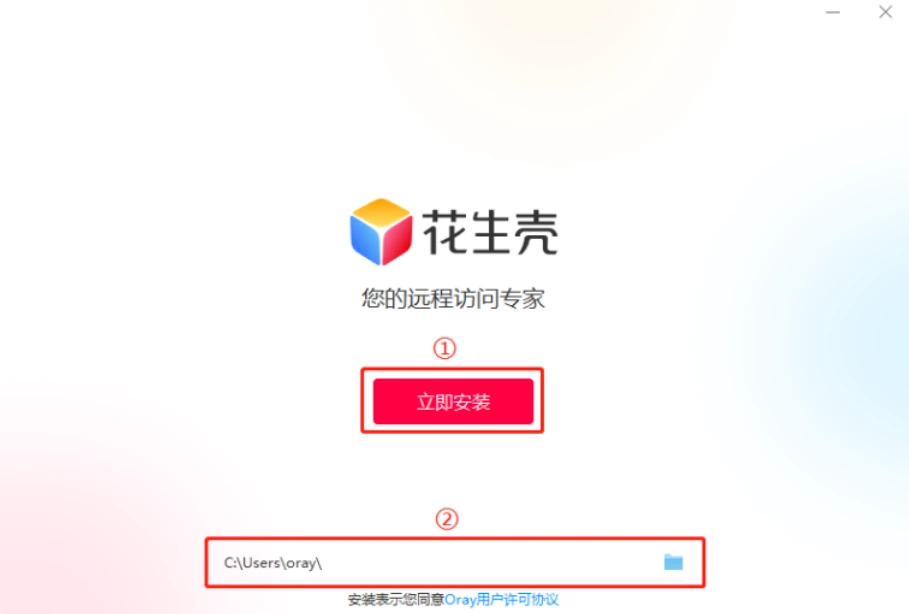
Task: Close the 花生壳 installer window
Action: [x=885, y=12]
